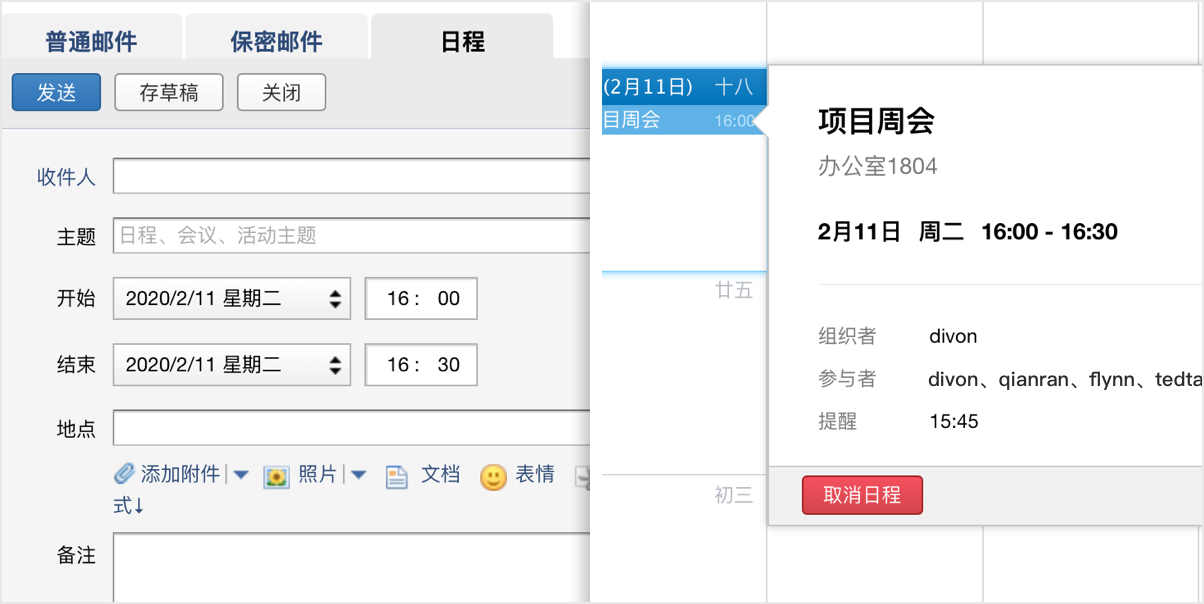Click the blue 发送 send button
The width and height of the screenshot is (1204, 604).
coord(55,91)
